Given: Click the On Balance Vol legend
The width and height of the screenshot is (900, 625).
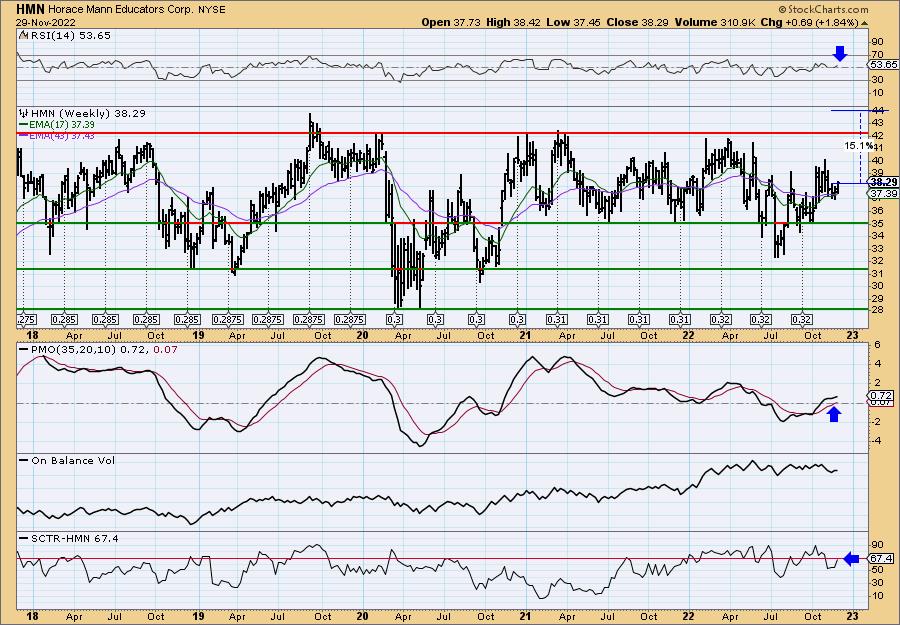Looking at the screenshot, I should click(73, 460).
